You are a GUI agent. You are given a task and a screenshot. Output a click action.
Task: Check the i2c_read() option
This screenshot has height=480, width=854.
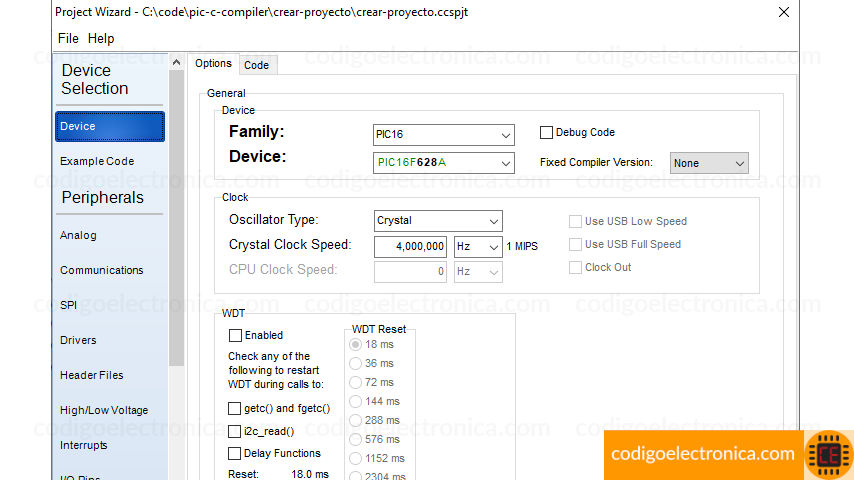tap(234, 431)
